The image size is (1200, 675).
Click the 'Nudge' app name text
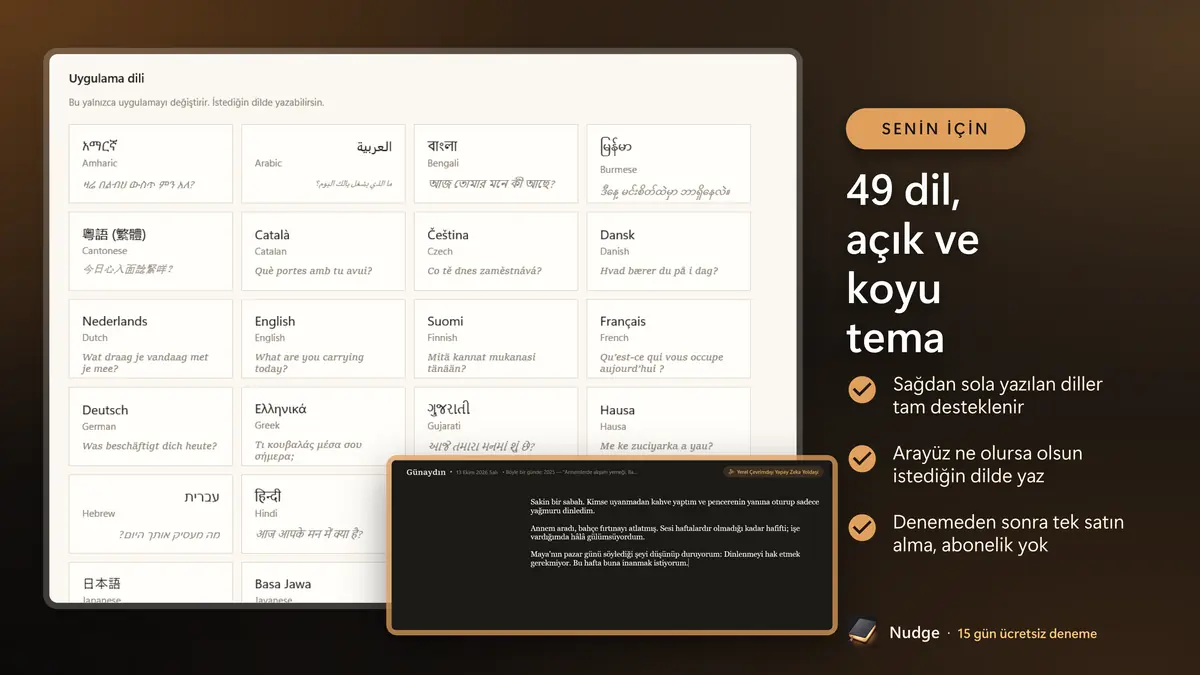click(914, 633)
